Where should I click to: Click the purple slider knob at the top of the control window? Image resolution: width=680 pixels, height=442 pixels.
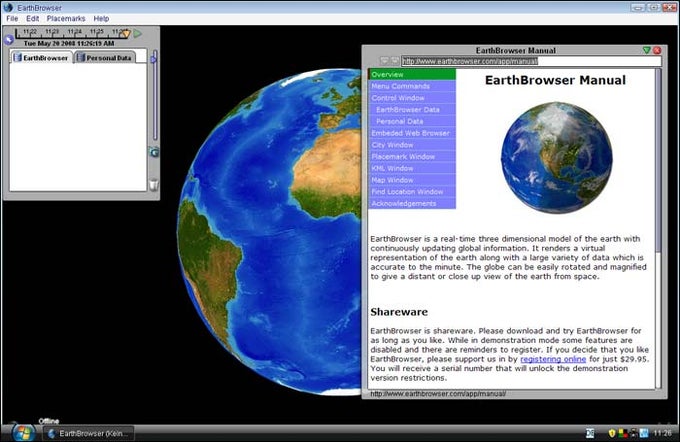(154, 58)
